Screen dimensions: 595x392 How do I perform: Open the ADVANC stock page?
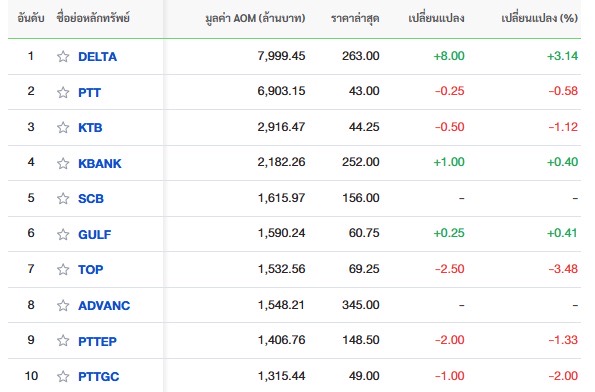[104, 305]
